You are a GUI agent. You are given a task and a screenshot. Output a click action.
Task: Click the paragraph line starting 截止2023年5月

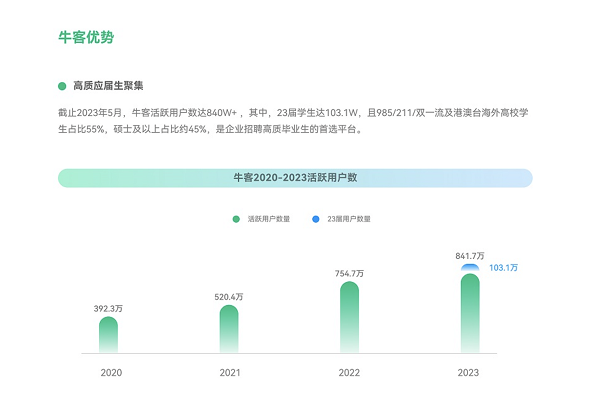point(293,113)
